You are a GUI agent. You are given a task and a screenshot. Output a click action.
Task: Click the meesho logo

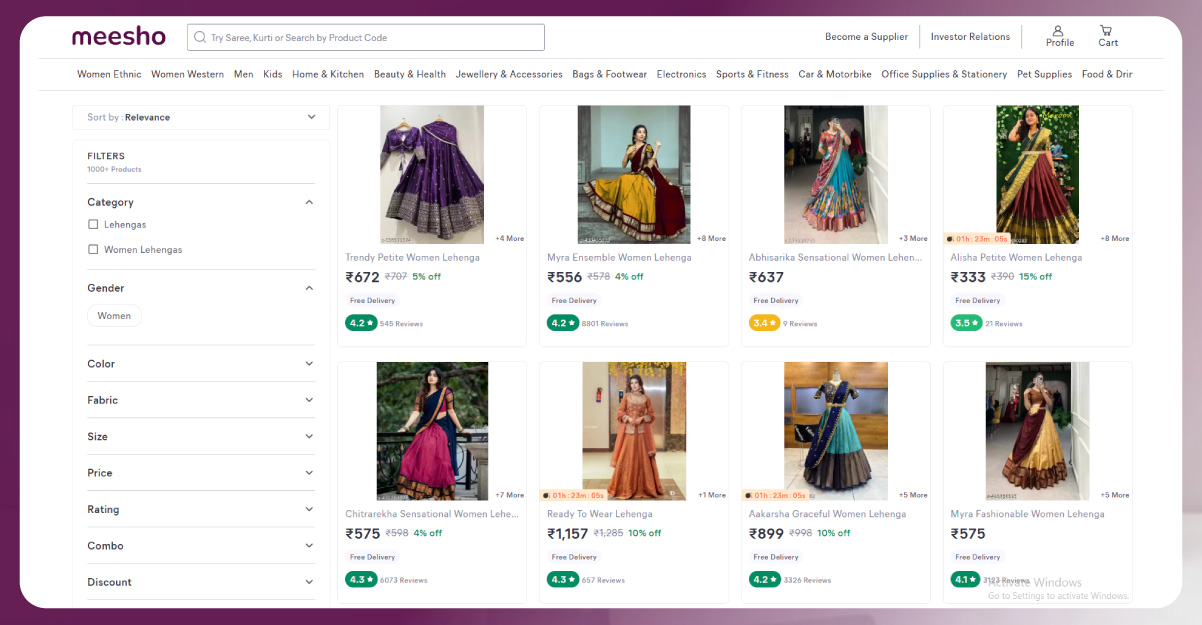pos(118,37)
